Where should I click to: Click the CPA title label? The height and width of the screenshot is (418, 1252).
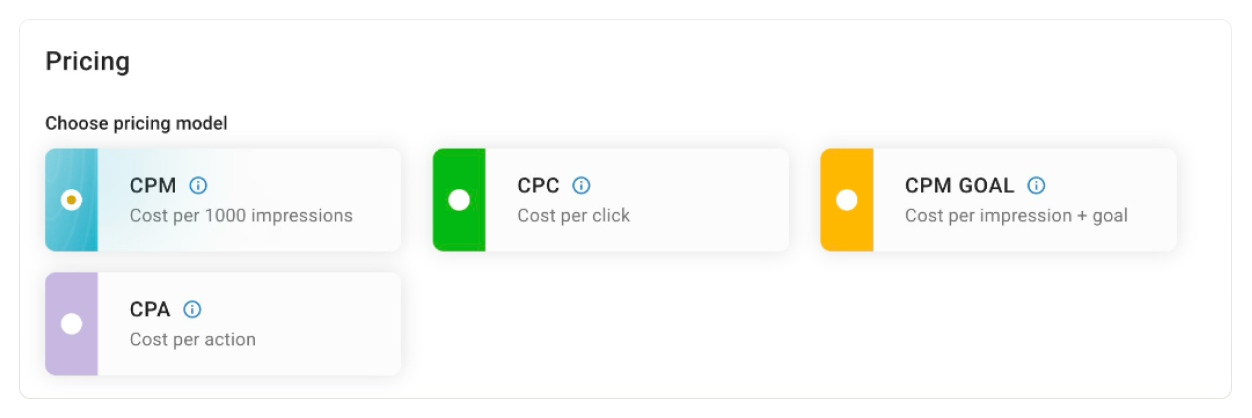pyautogui.click(x=151, y=309)
